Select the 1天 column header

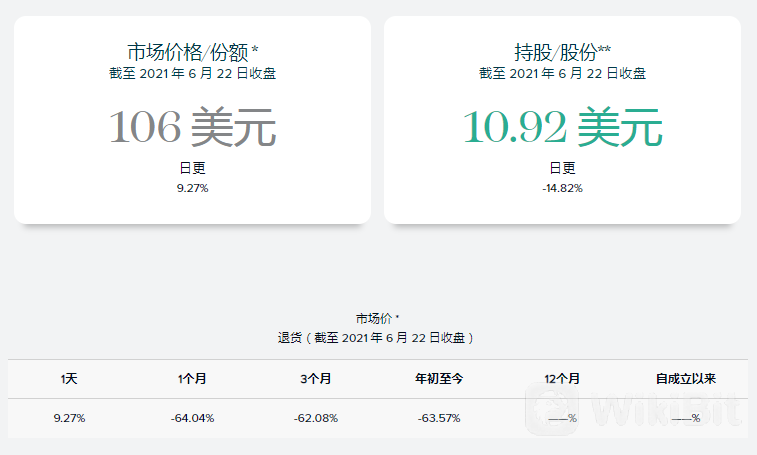(x=69, y=379)
